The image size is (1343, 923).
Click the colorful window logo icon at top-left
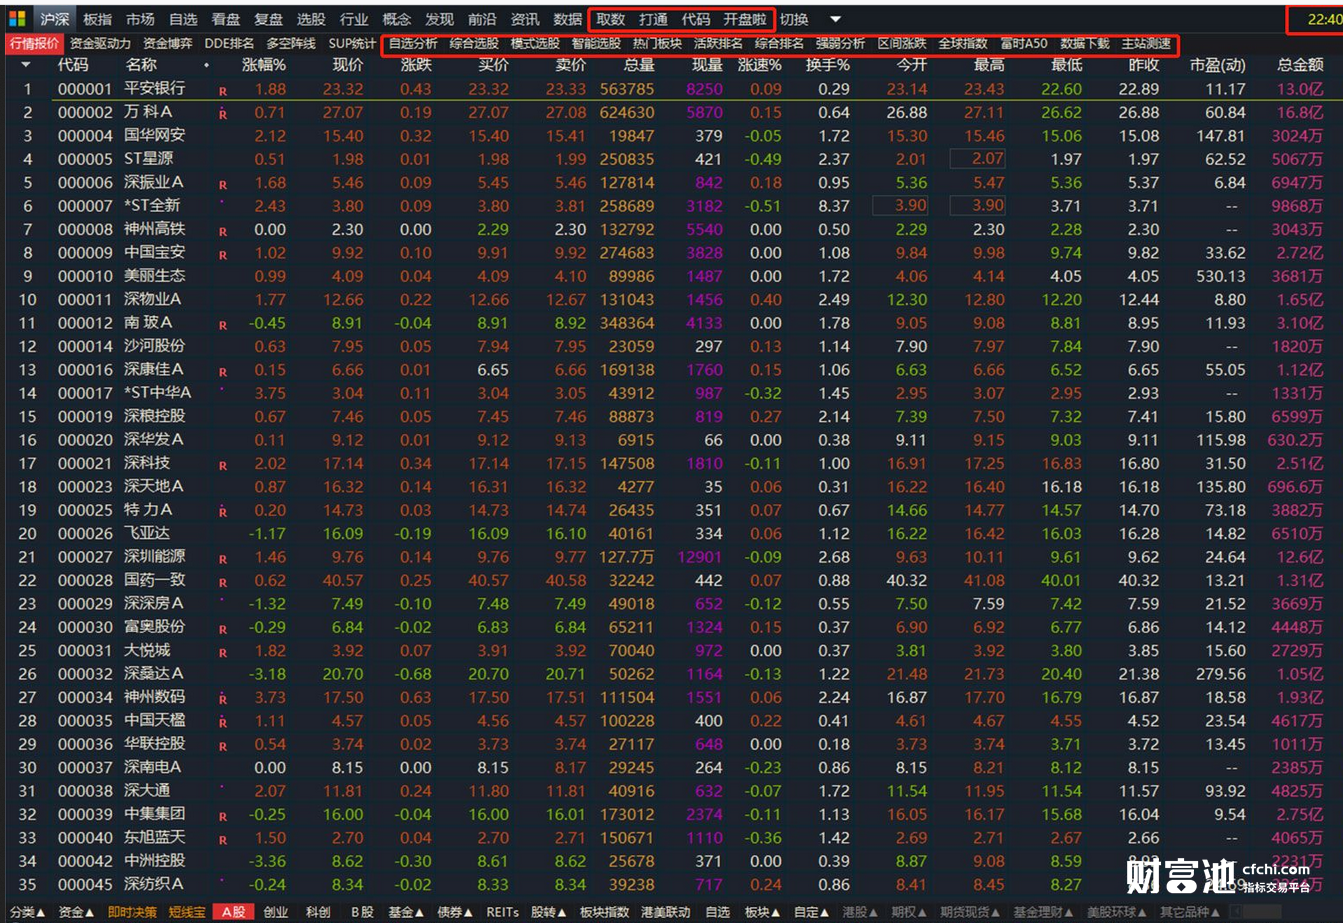pyautogui.click(x=17, y=19)
